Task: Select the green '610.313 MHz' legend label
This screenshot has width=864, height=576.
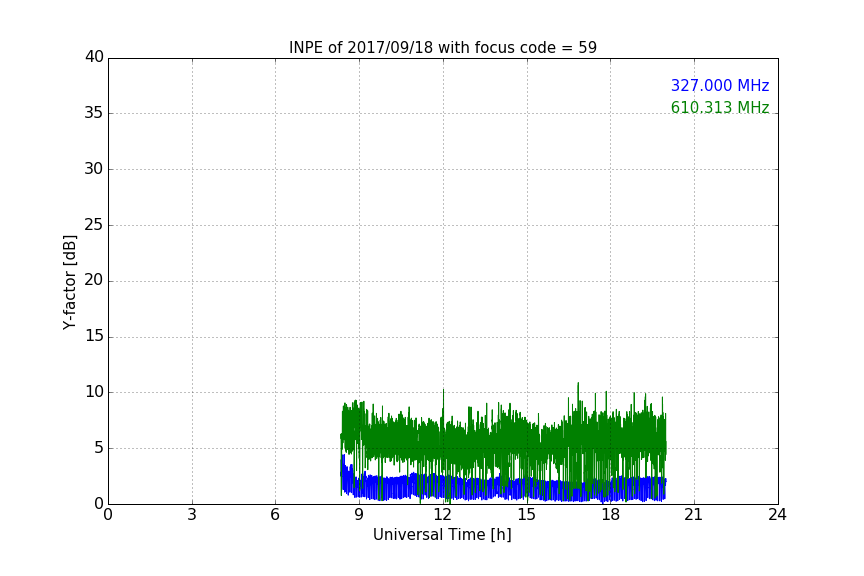Action: [720, 107]
